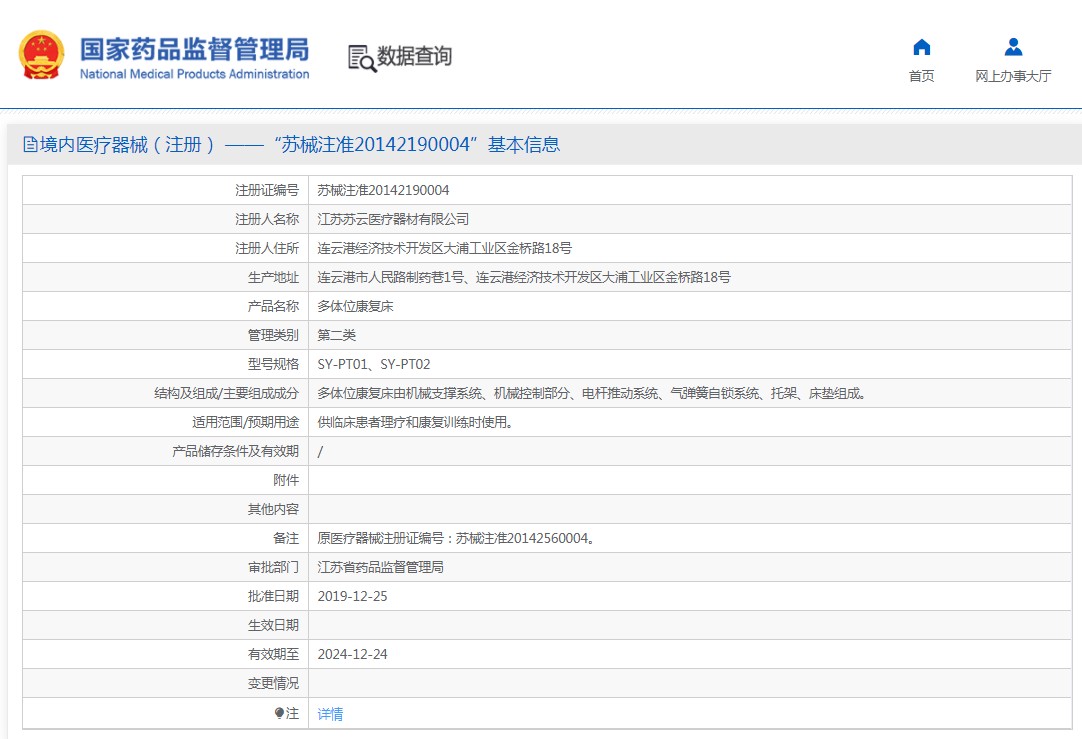Image resolution: width=1082 pixels, height=739 pixels.
Task: Click the 管理类别 row label
Action: tap(273, 335)
